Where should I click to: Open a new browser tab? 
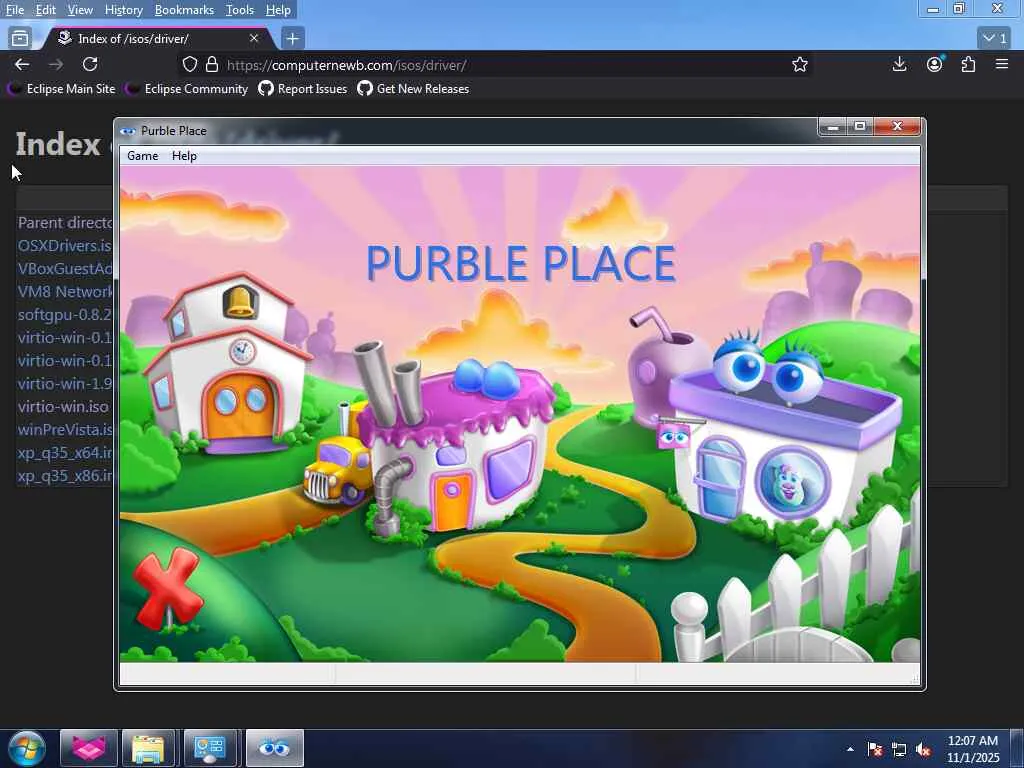(293, 39)
